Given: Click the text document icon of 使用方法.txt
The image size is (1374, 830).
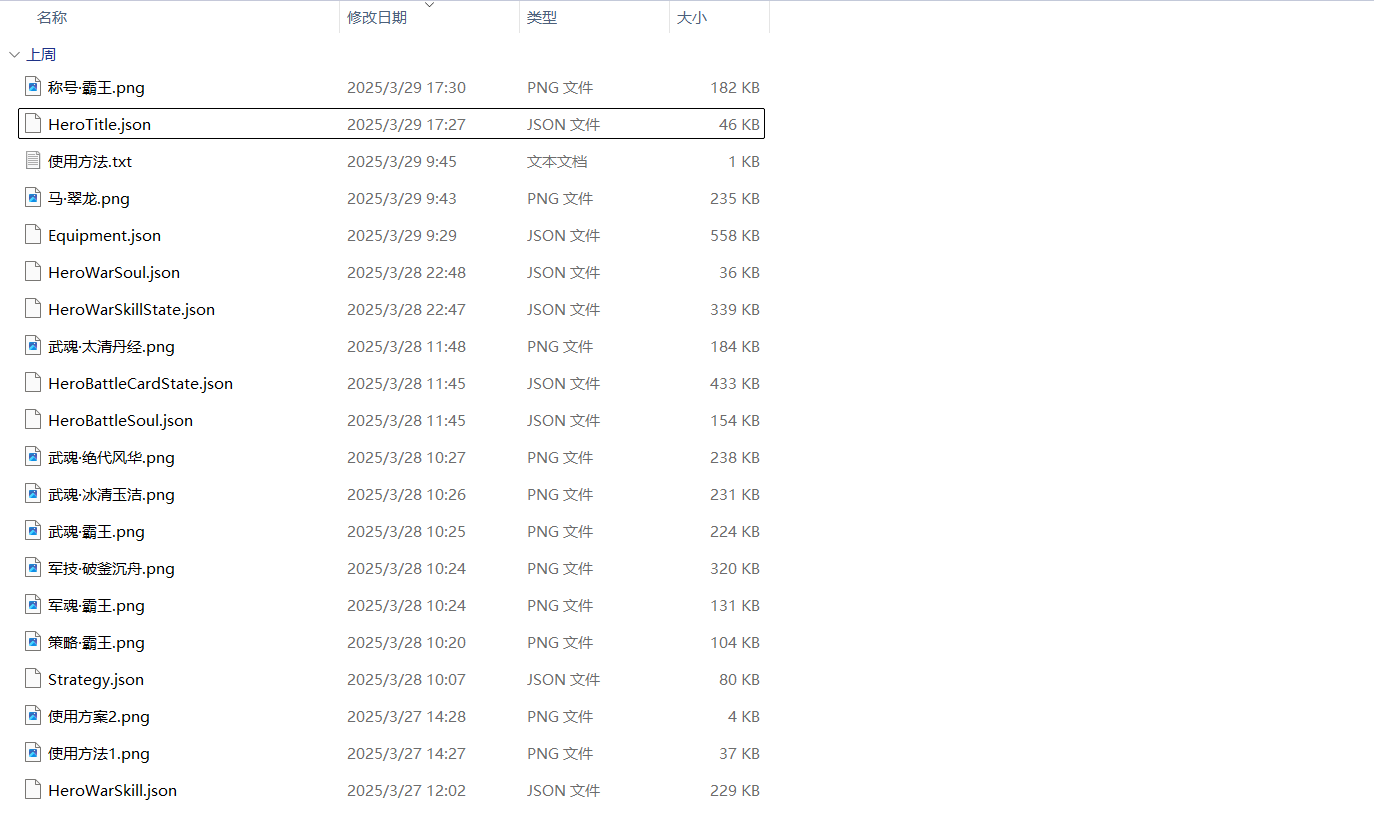Looking at the screenshot, I should pos(33,161).
